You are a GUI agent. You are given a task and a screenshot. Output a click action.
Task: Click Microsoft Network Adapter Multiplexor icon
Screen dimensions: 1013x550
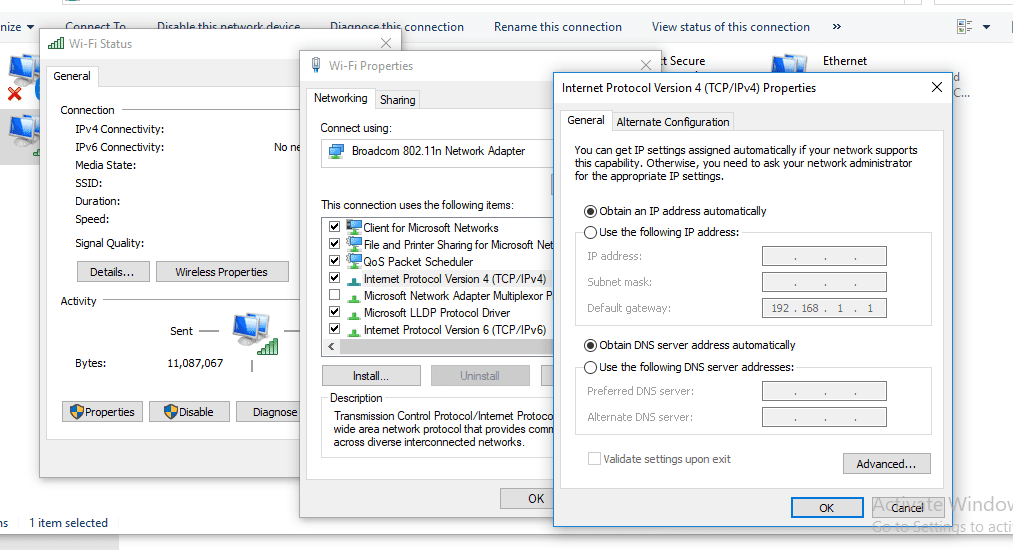(354, 297)
